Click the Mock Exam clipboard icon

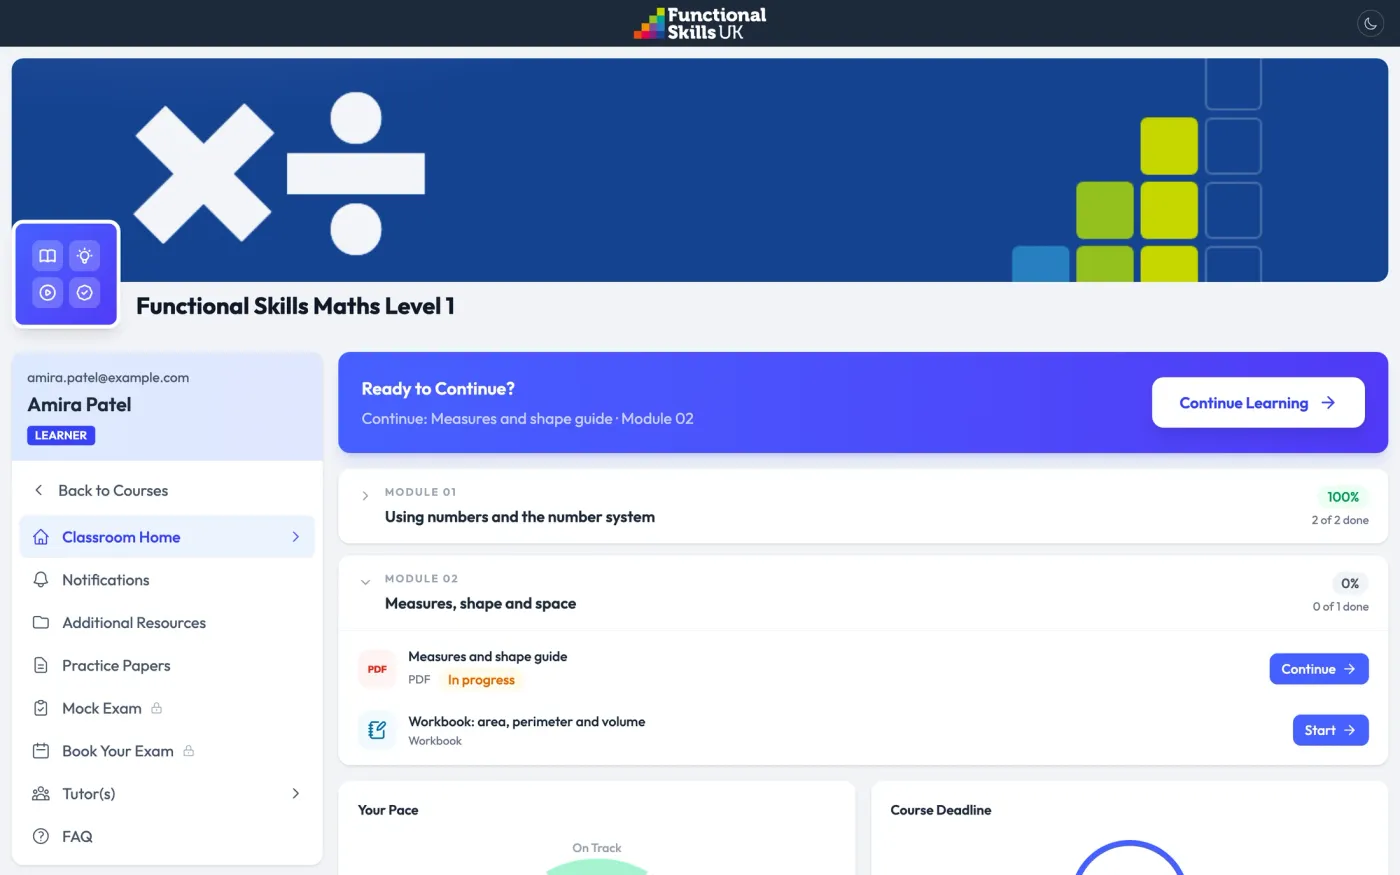pyautogui.click(x=41, y=708)
